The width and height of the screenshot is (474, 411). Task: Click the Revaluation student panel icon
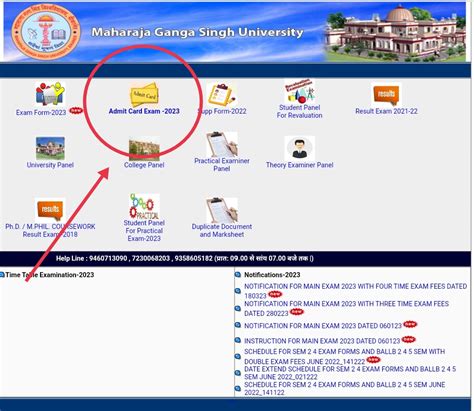[299, 91]
